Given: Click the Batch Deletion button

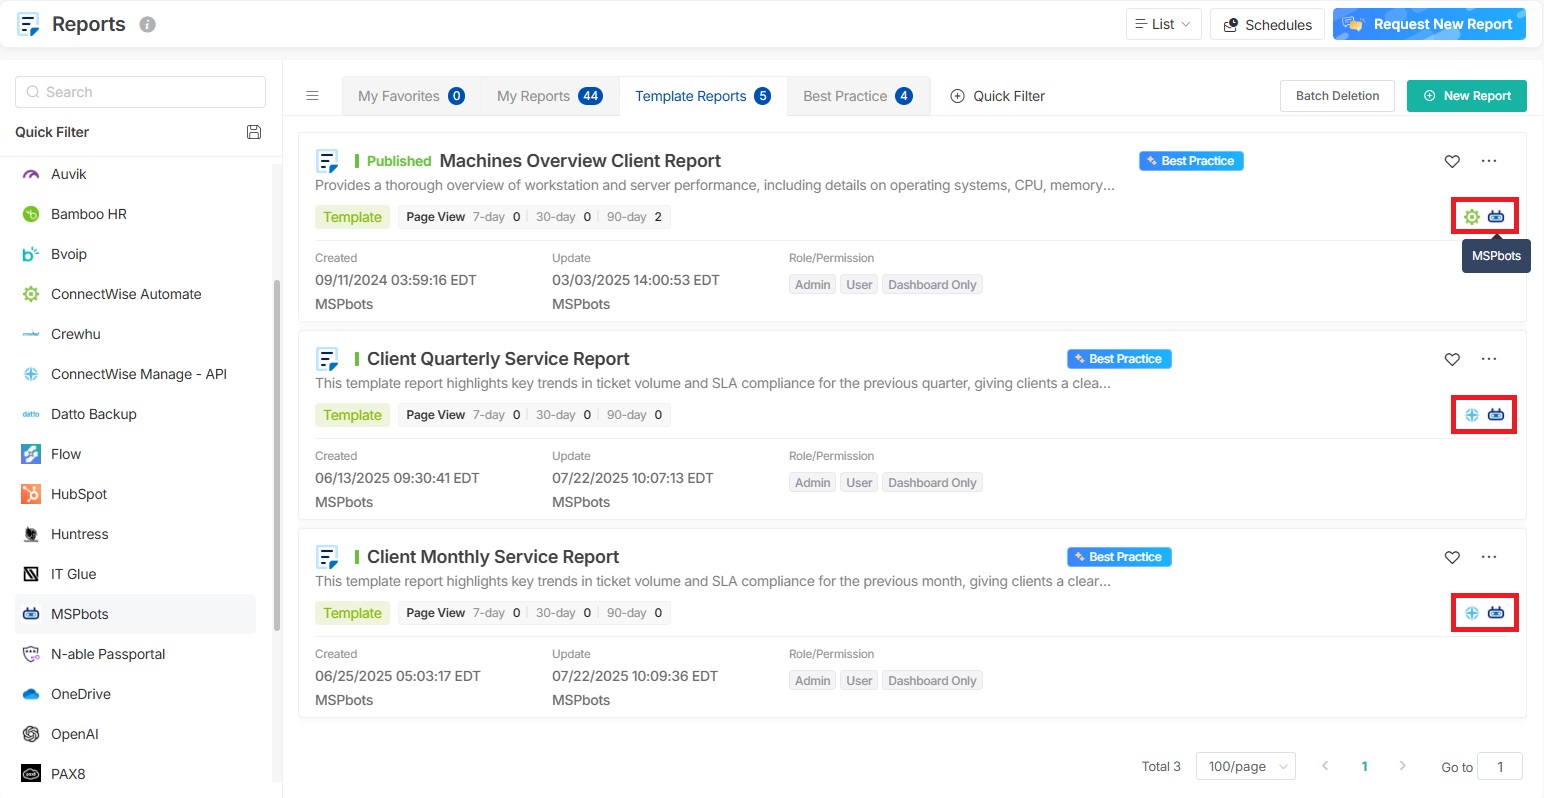Looking at the screenshot, I should 1337,96.
